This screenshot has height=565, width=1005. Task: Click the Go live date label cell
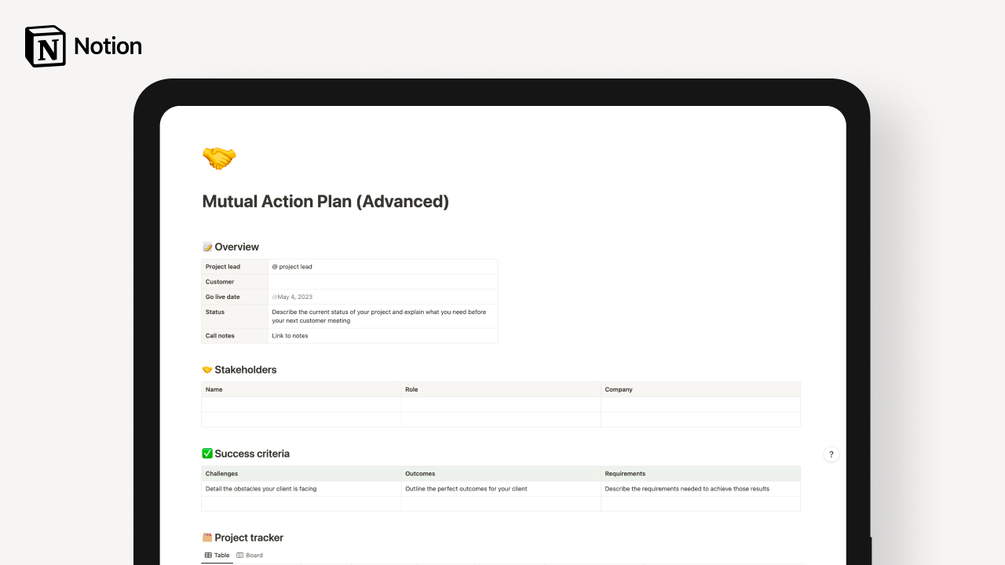(x=235, y=297)
